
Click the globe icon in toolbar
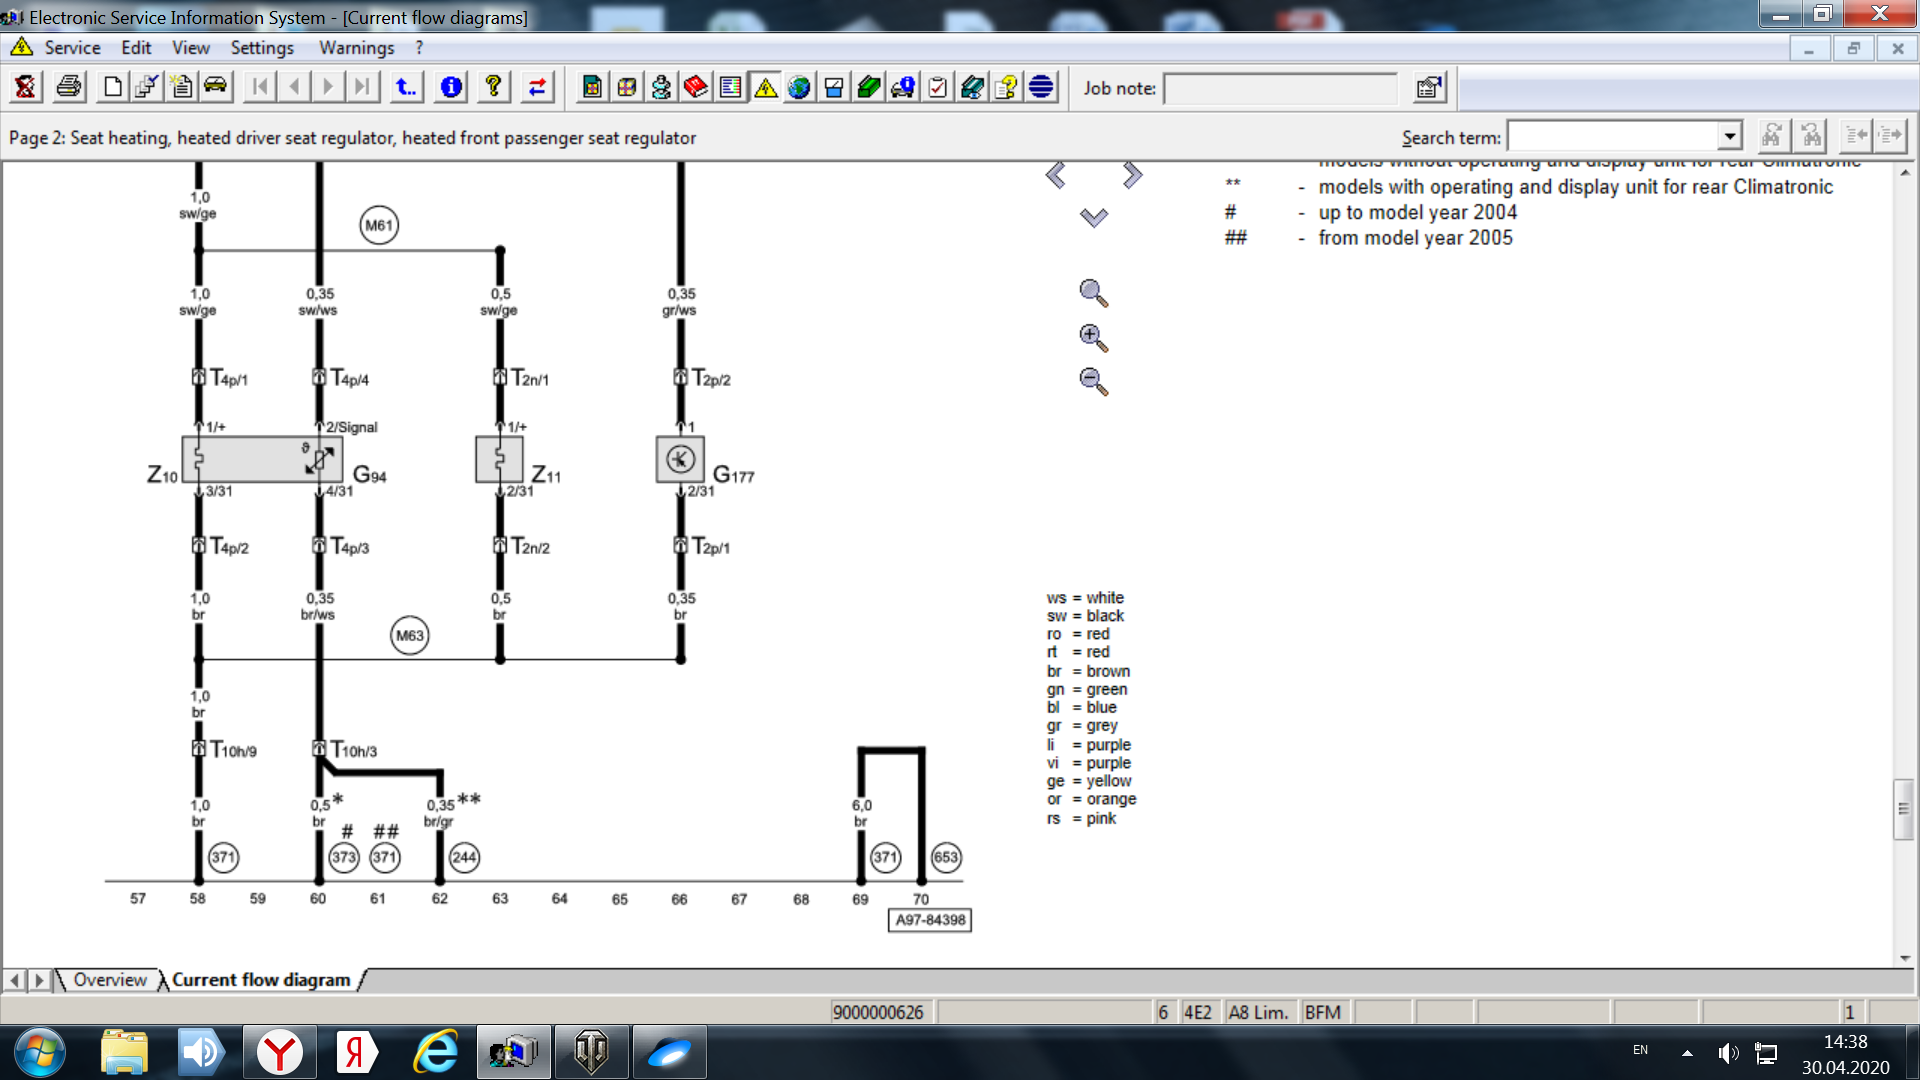click(x=799, y=87)
